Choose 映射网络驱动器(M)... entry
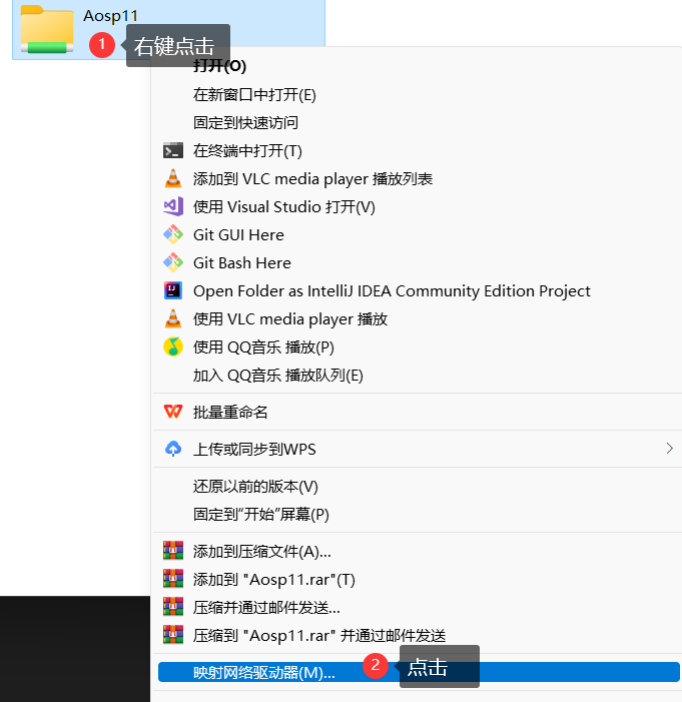 pyautogui.click(x=419, y=672)
